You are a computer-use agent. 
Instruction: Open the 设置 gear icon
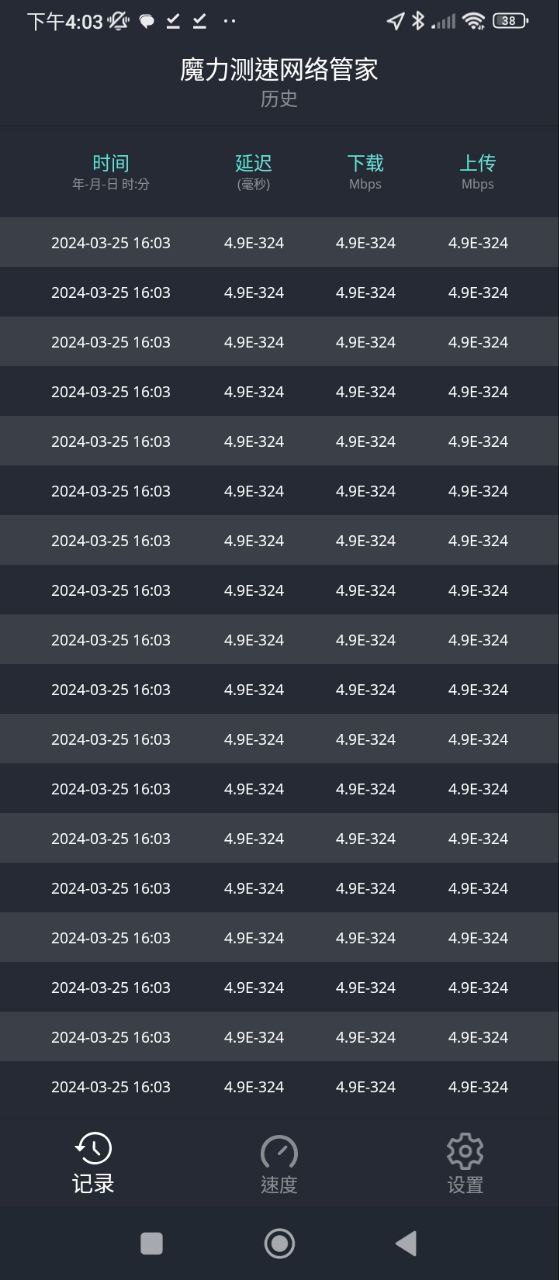click(x=465, y=1151)
